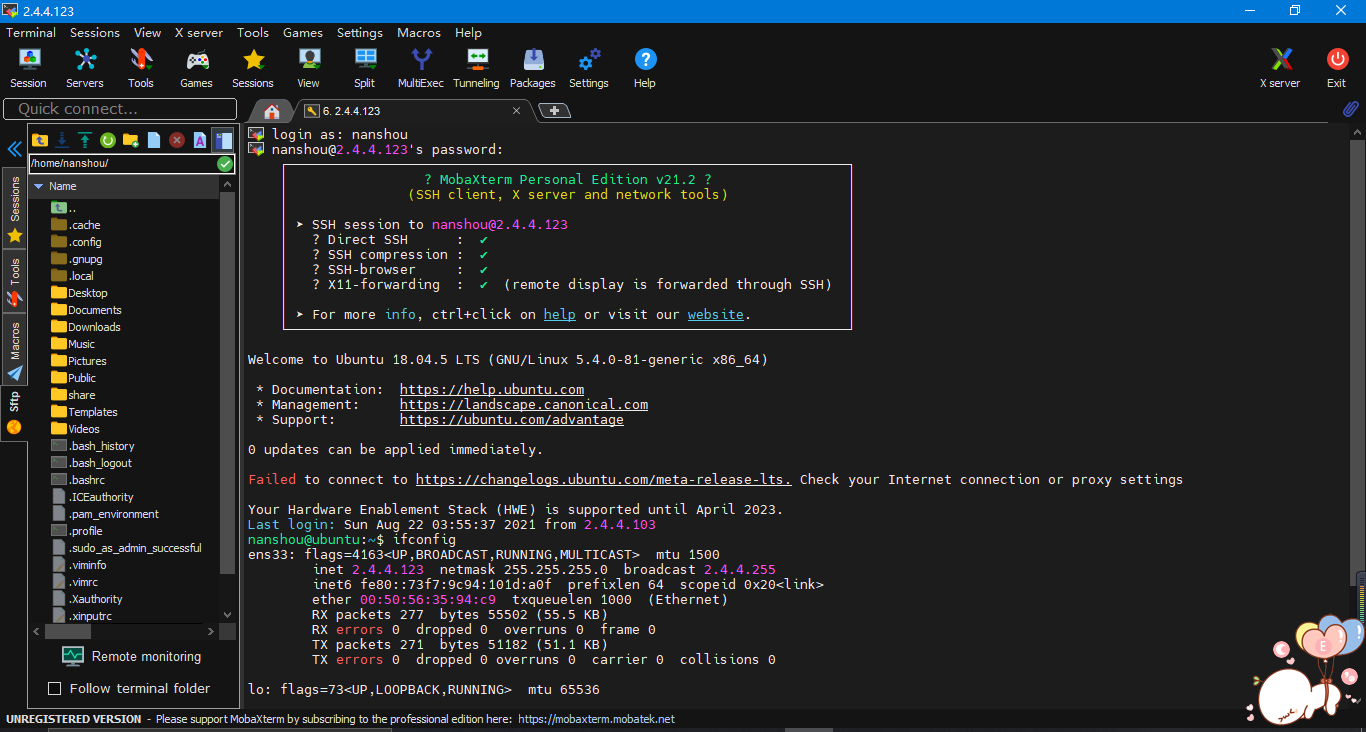Image resolution: width=1366 pixels, height=732 pixels.
Task: Activate the MultiExec toolbar icon
Action: [421, 68]
